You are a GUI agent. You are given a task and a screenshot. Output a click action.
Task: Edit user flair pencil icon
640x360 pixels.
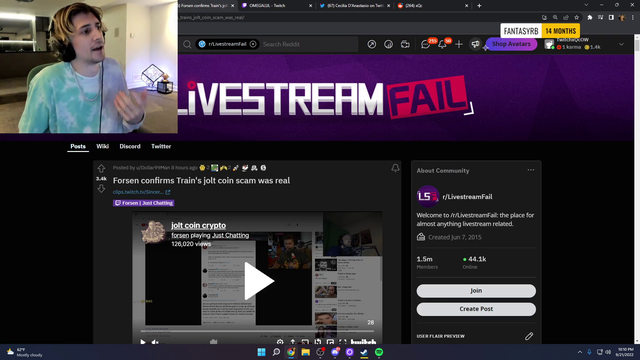pos(529,336)
